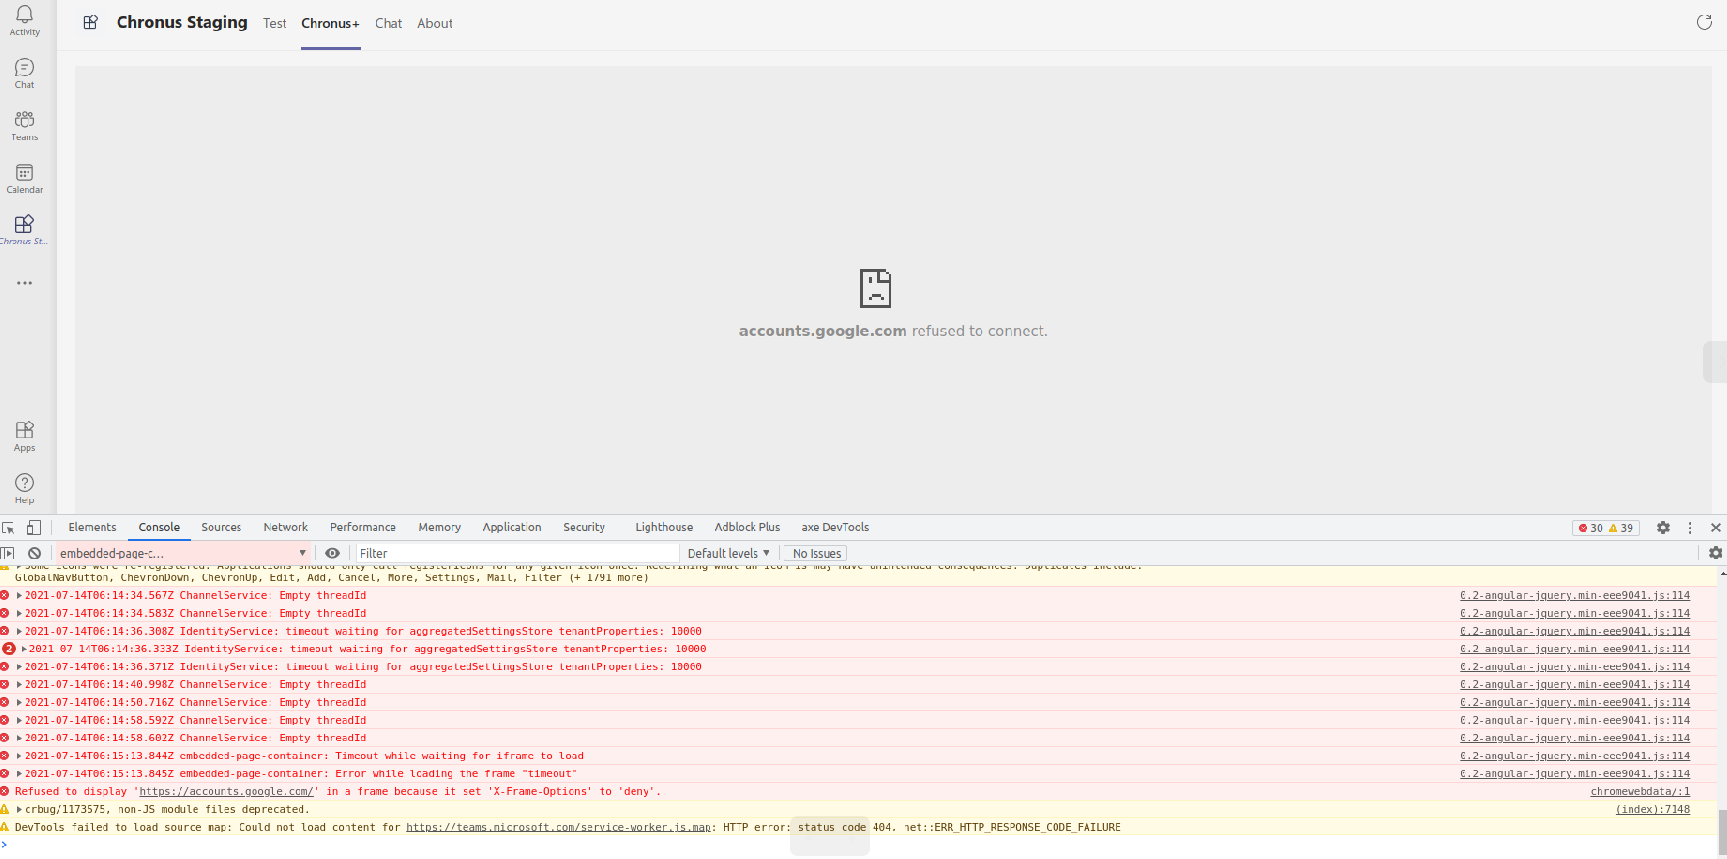
Task: Expand the crbug/1173575 warning
Action: coord(19,810)
